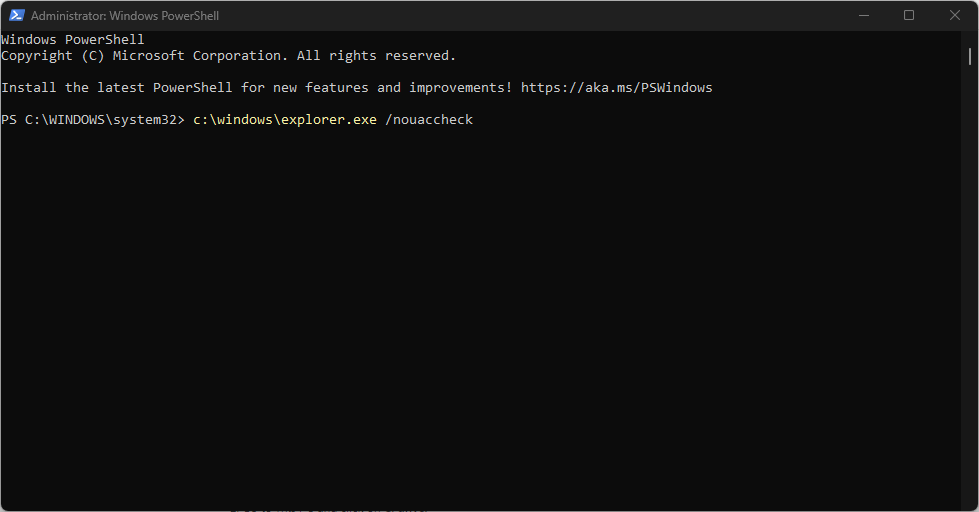Click the "Windows PowerShell" header line
Image resolution: width=979 pixels, height=512 pixels.
pos(73,40)
